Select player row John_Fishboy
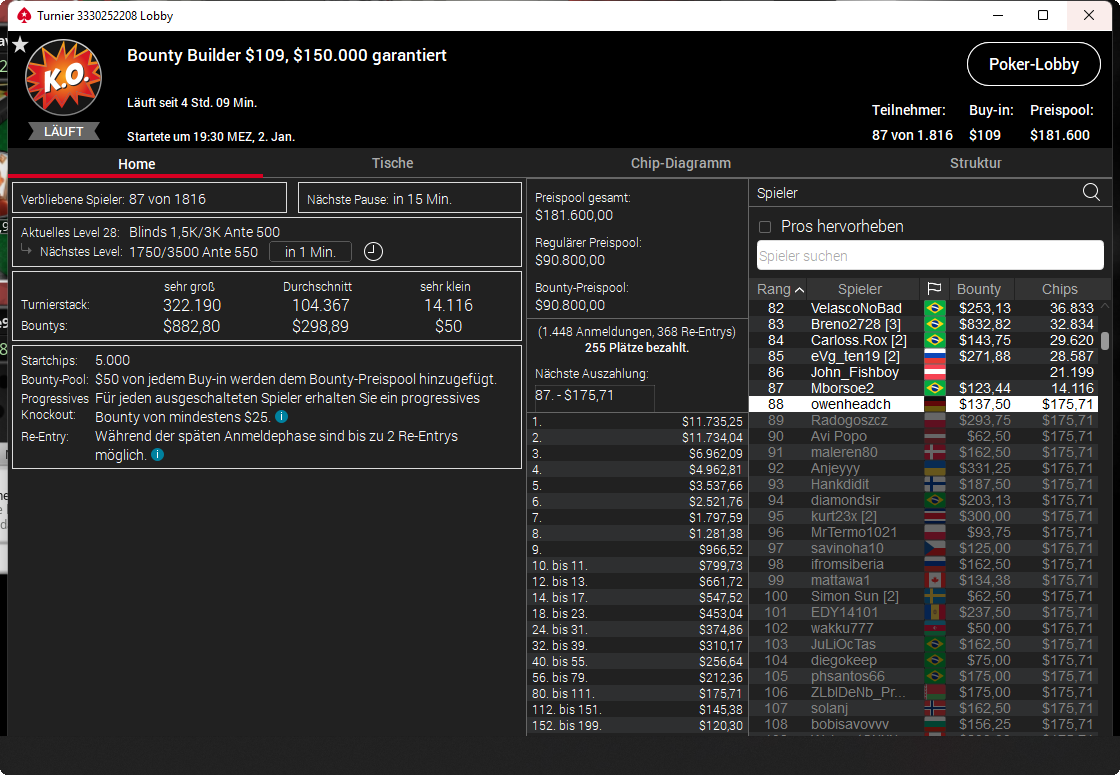 (x=923, y=372)
